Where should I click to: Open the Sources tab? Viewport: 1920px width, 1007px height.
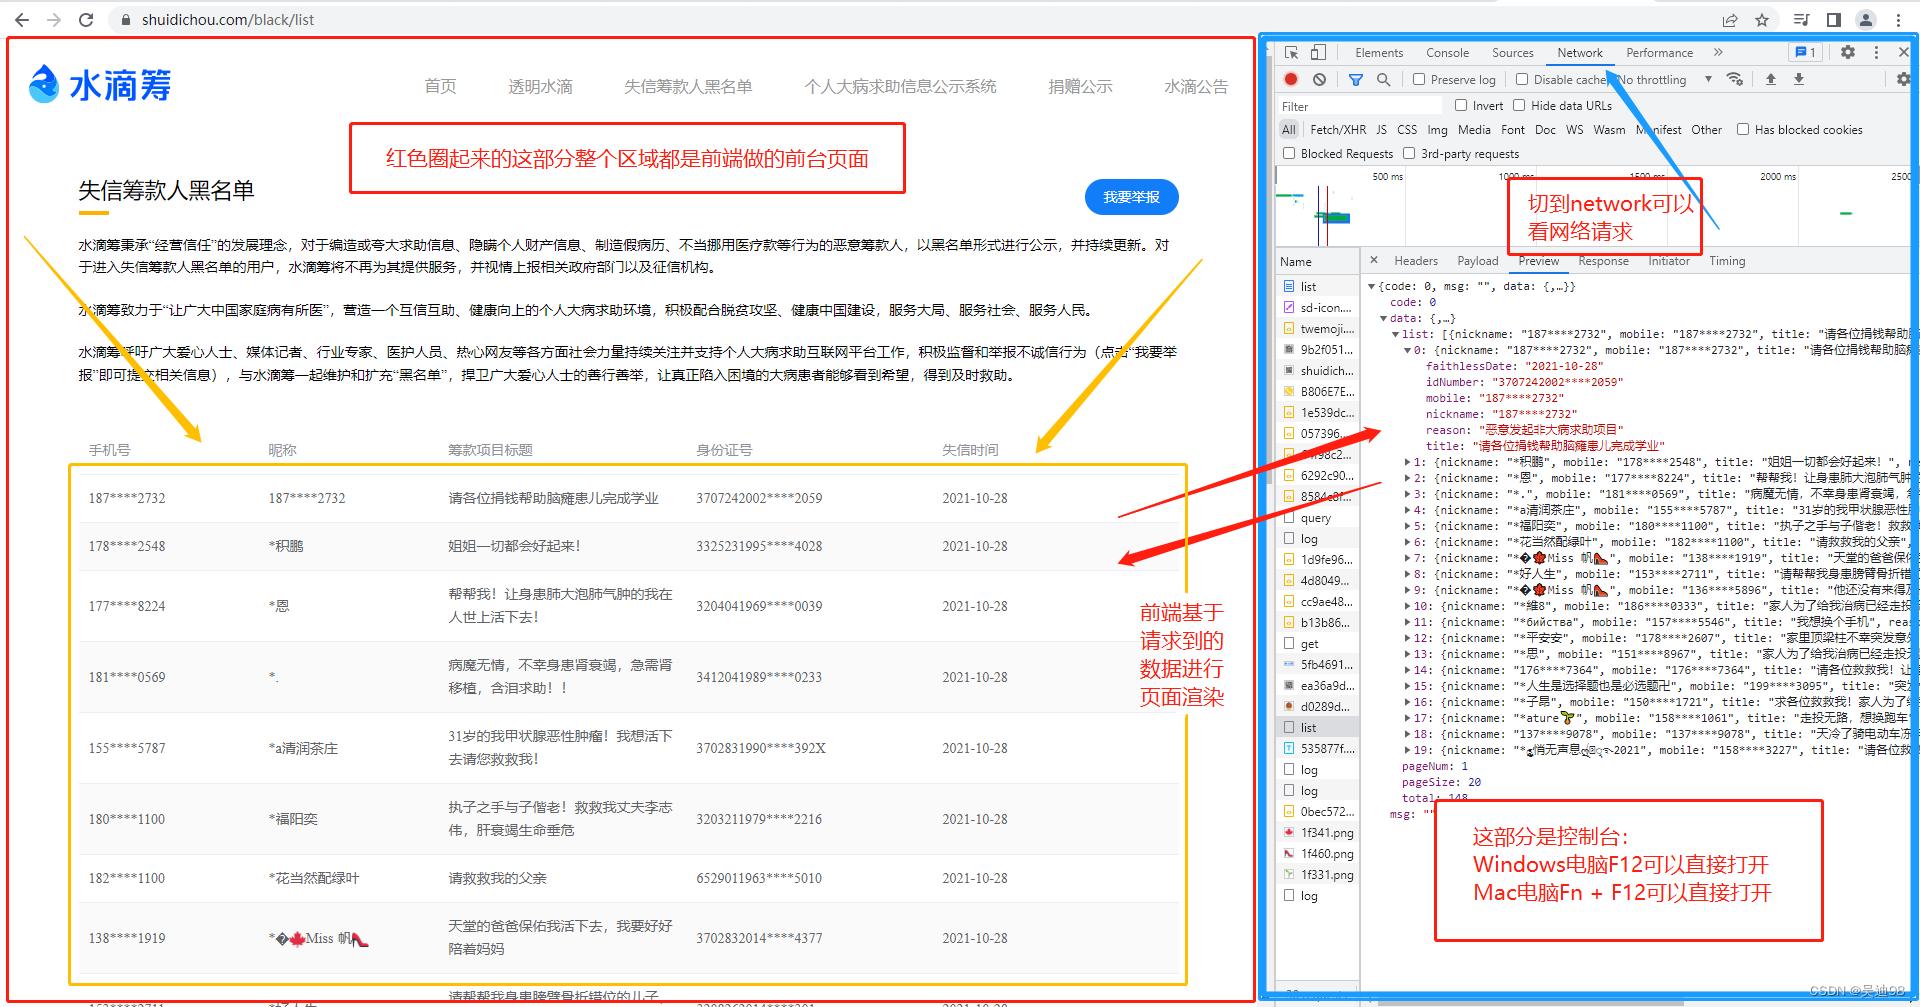1512,53
